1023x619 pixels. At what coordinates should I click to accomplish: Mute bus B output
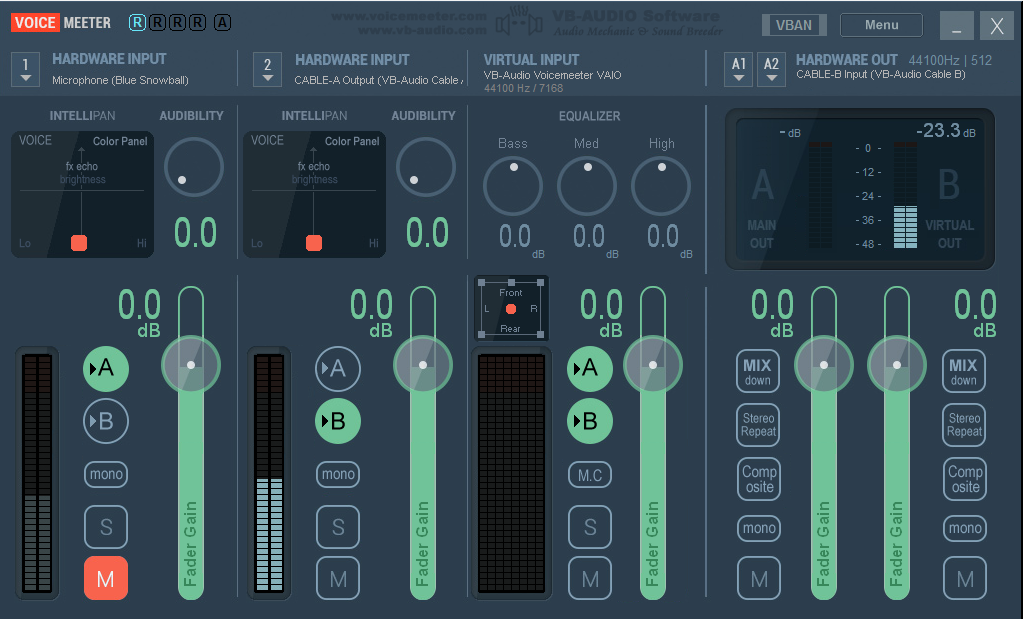tap(965, 578)
